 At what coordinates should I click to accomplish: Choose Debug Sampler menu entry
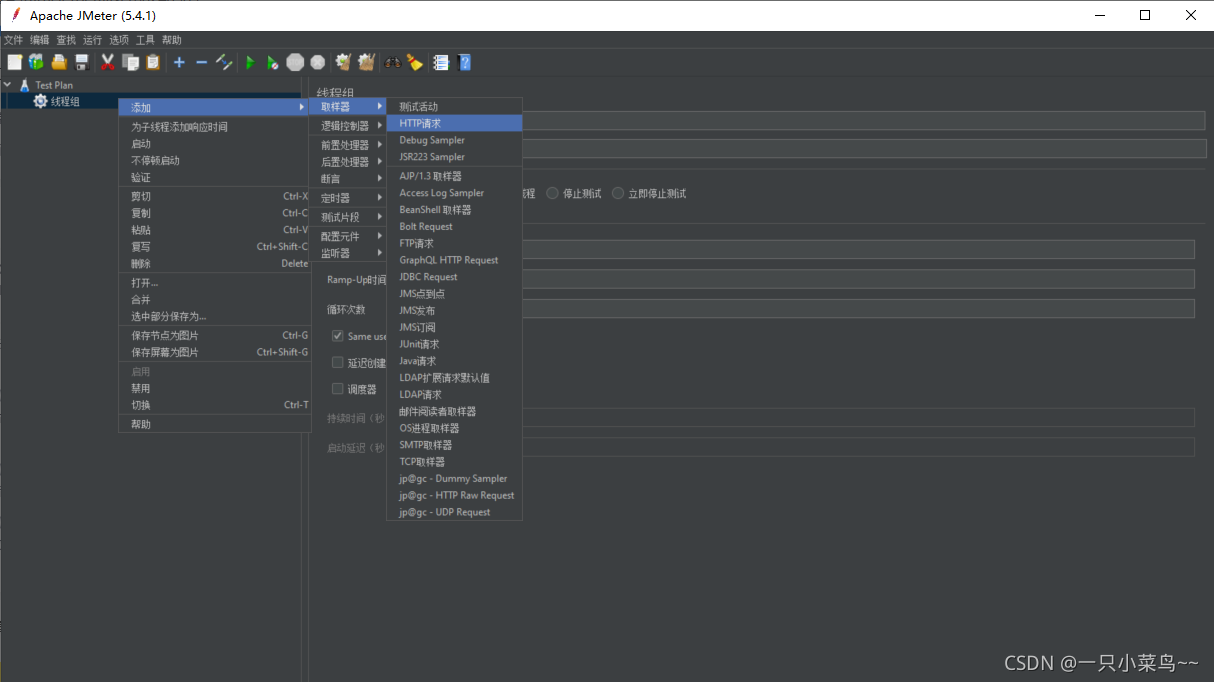click(x=454, y=140)
